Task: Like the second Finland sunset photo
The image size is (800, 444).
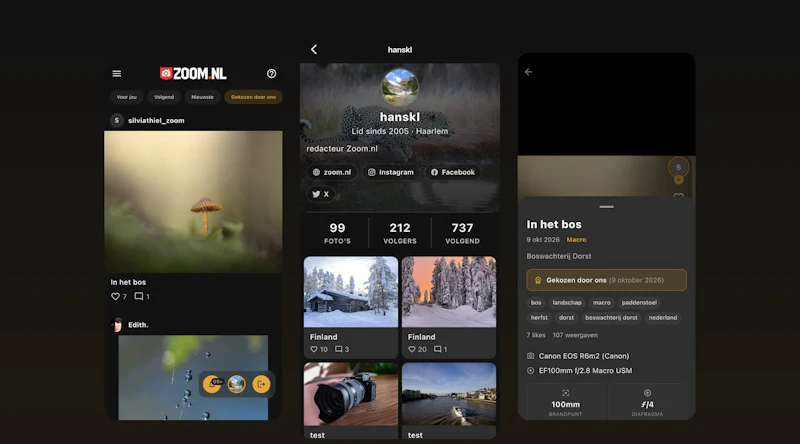Action: pos(412,350)
